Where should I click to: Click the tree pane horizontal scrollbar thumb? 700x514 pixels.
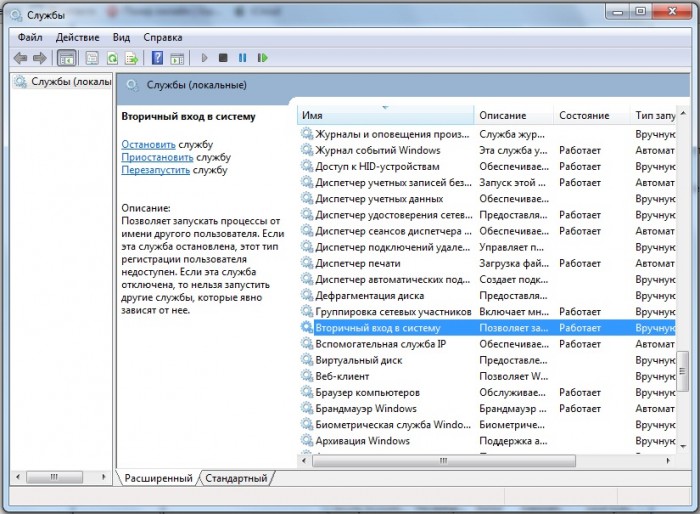tap(54, 476)
